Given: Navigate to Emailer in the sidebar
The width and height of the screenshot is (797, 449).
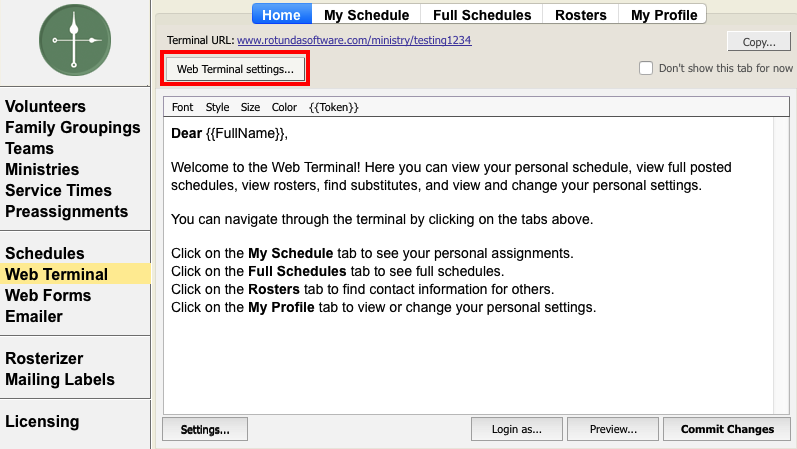Looking at the screenshot, I should click(34, 317).
